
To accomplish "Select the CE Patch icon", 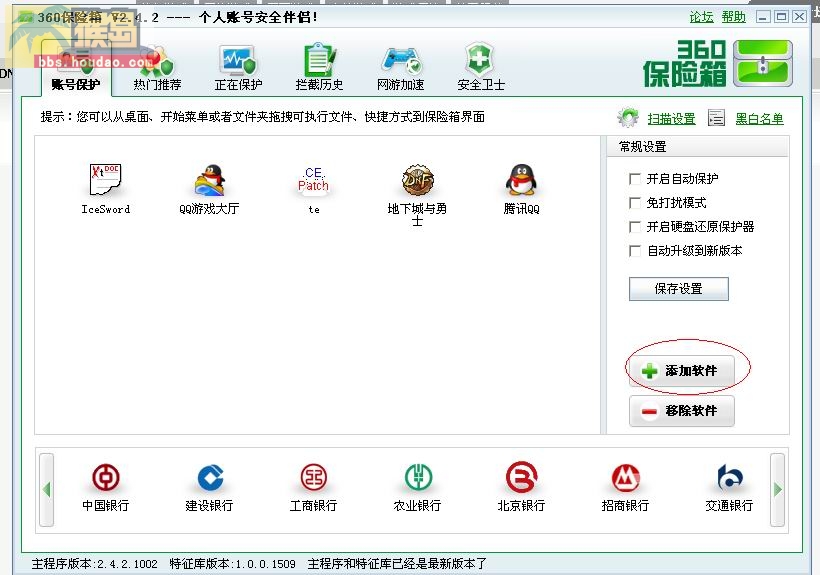I will click(x=313, y=179).
